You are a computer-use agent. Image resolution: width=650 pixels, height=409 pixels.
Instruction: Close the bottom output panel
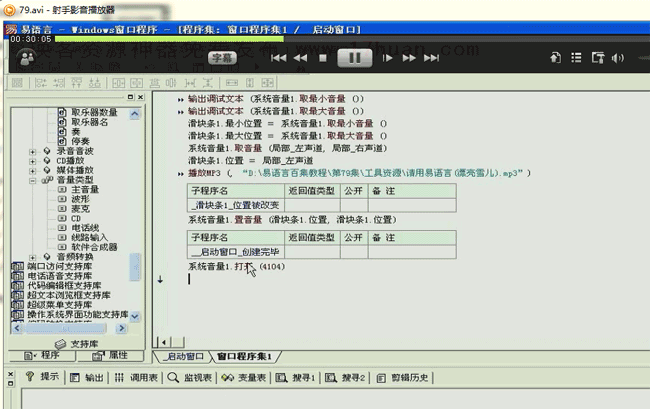tap(11, 374)
